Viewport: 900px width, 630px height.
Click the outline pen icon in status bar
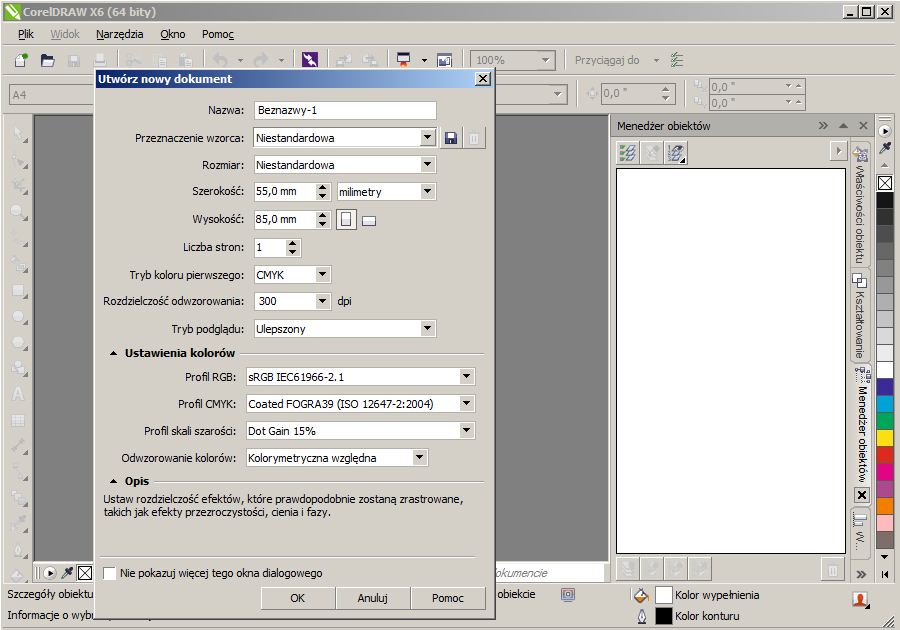642,616
